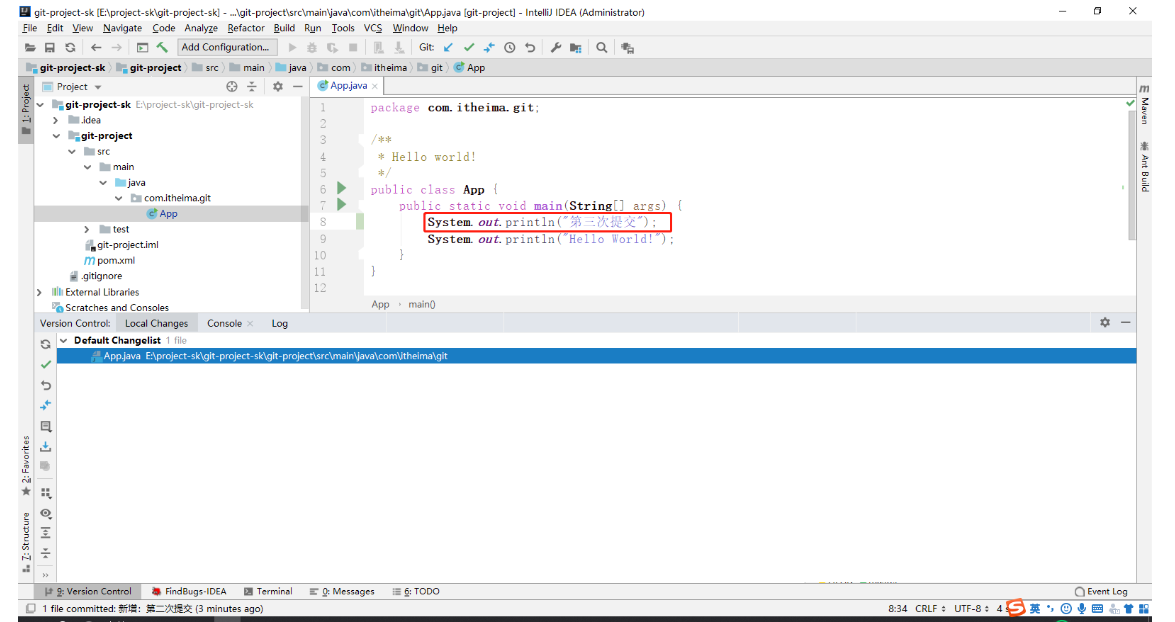Collapse the main folder node
Viewport: 1175px width, 622px height.
(x=88, y=167)
